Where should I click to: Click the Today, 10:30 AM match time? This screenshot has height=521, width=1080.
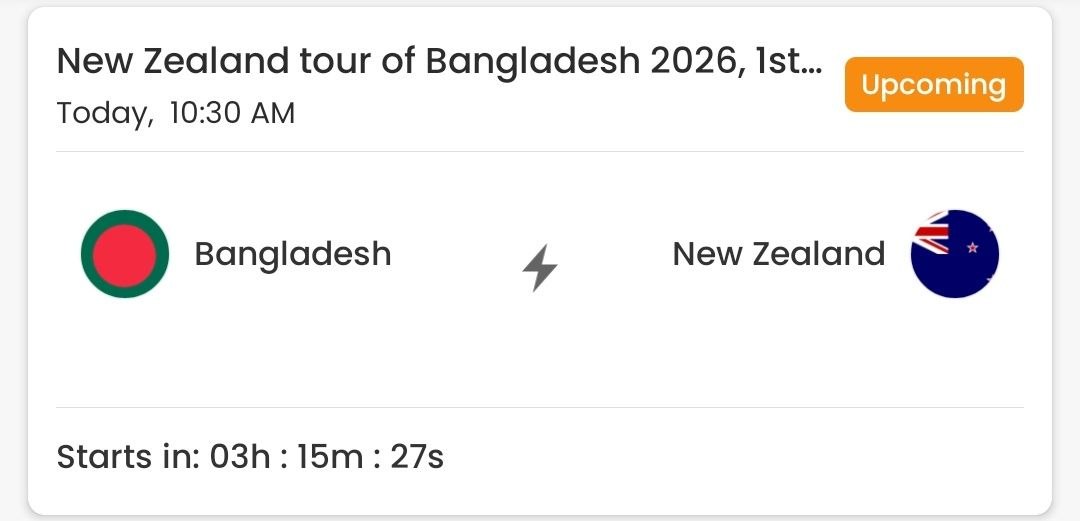point(176,113)
